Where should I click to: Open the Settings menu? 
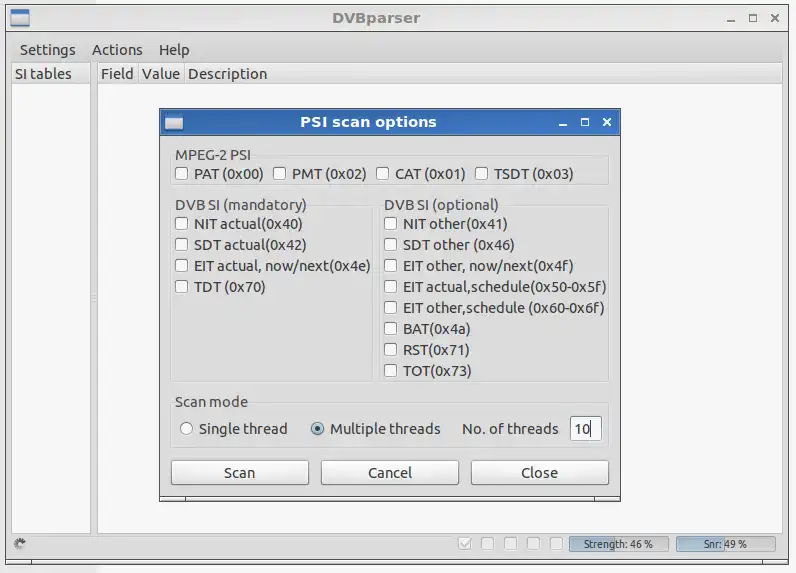(47, 50)
